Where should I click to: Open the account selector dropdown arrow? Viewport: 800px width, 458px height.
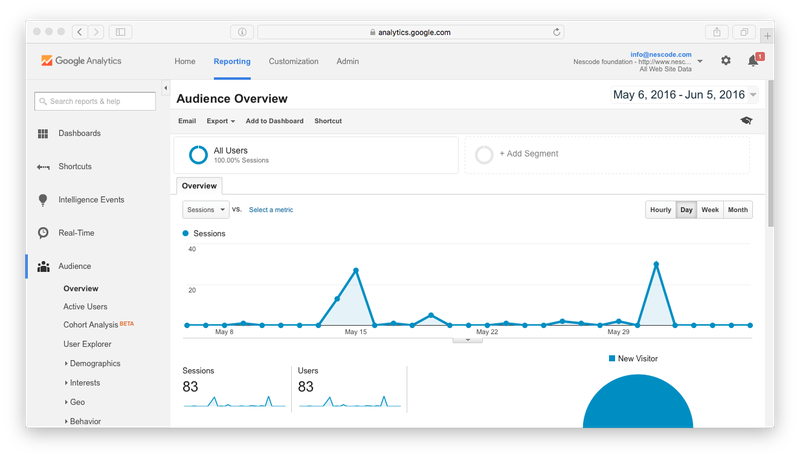pyautogui.click(x=700, y=61)
